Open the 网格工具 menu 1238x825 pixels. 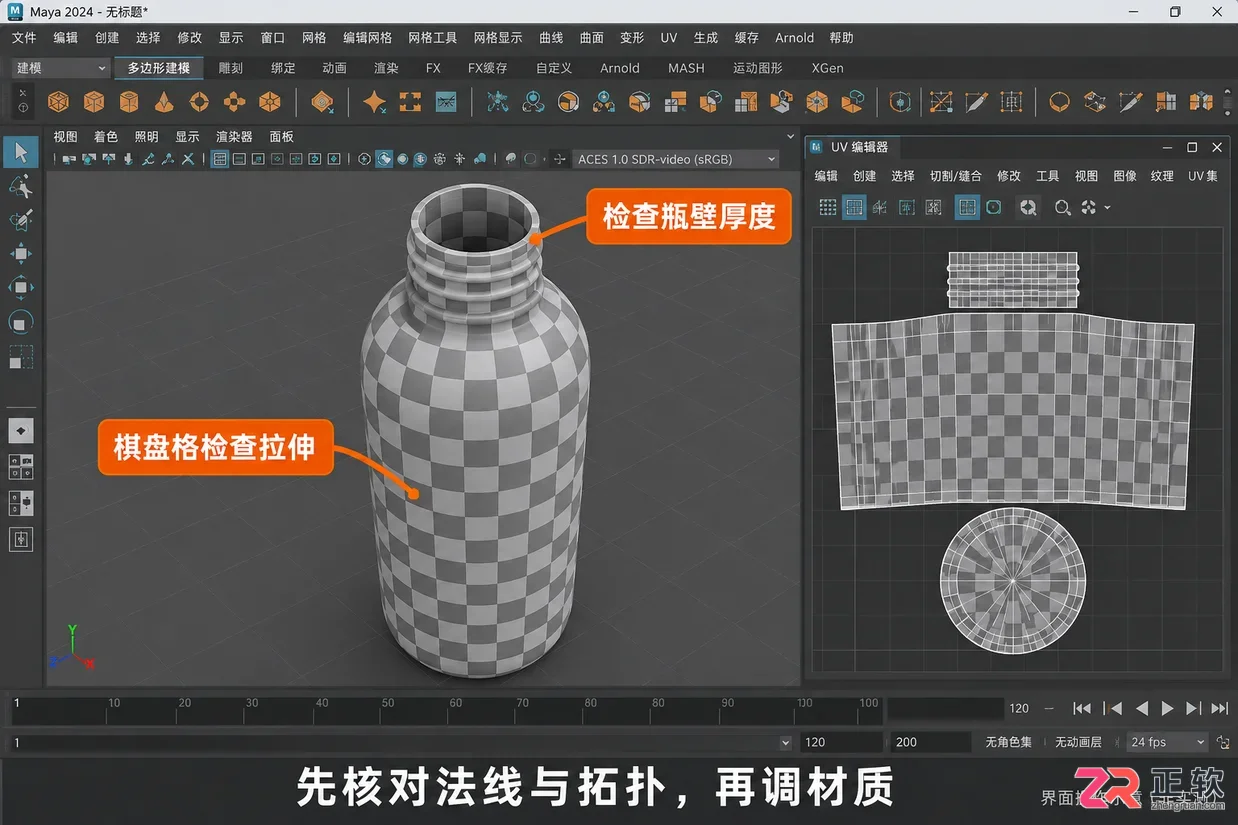tap(432, 38)
